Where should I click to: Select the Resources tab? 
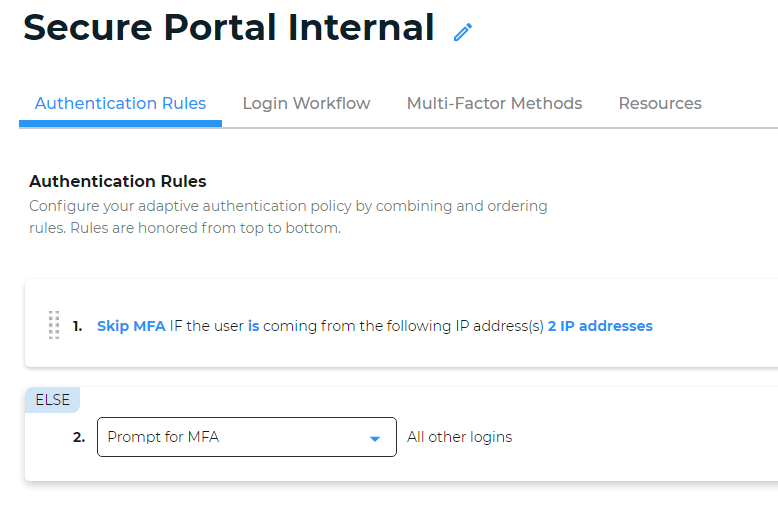coord(660,103)
